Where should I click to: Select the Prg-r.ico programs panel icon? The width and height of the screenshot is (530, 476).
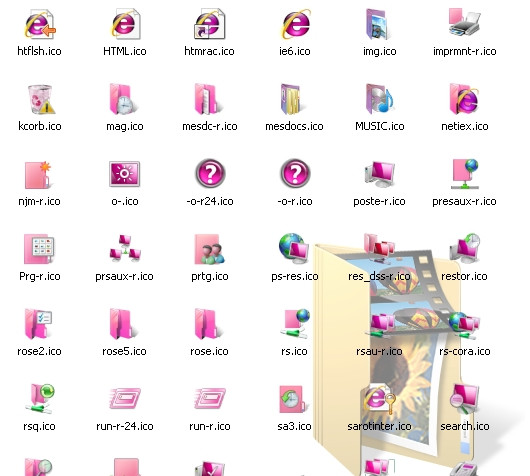(39, 249)
